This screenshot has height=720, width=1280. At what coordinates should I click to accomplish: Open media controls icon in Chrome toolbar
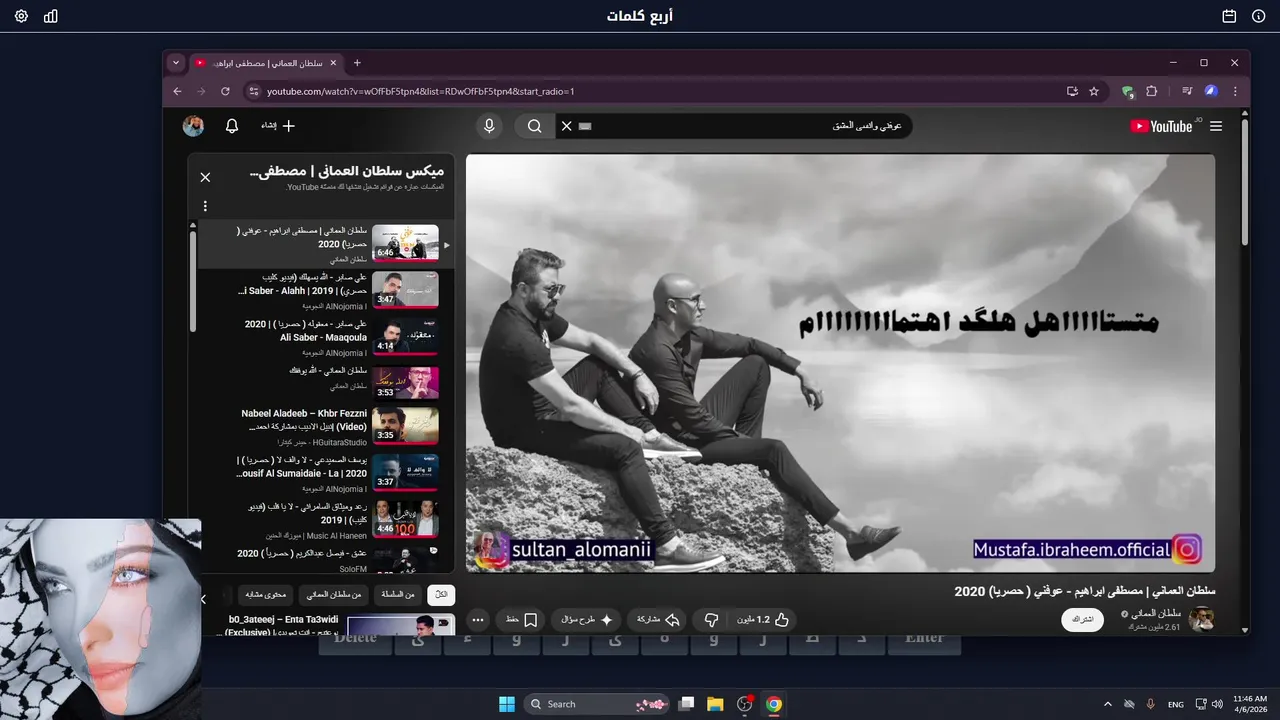[1187, 91]
